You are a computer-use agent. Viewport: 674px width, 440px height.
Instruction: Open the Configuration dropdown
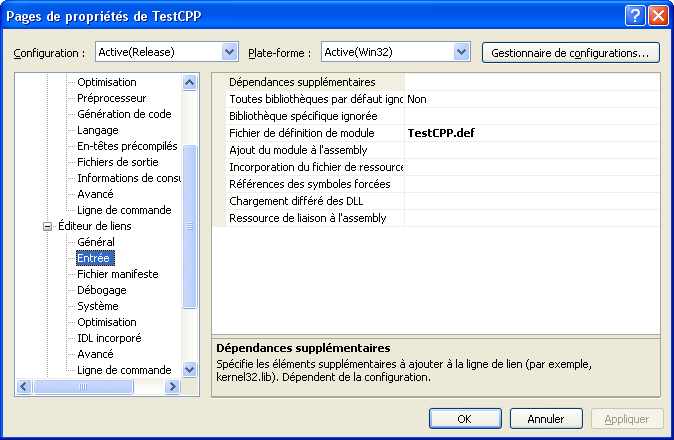[229, 52]
